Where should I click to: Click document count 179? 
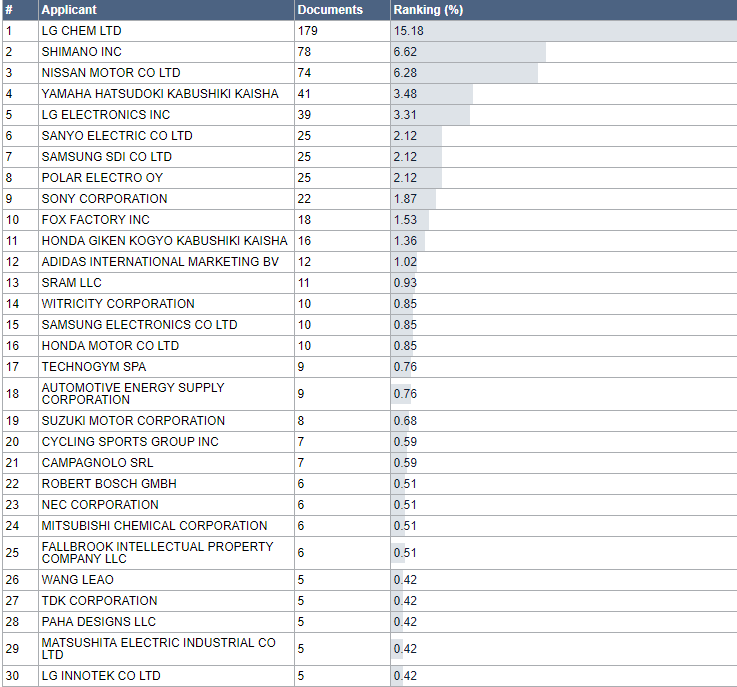coord(307,31)
